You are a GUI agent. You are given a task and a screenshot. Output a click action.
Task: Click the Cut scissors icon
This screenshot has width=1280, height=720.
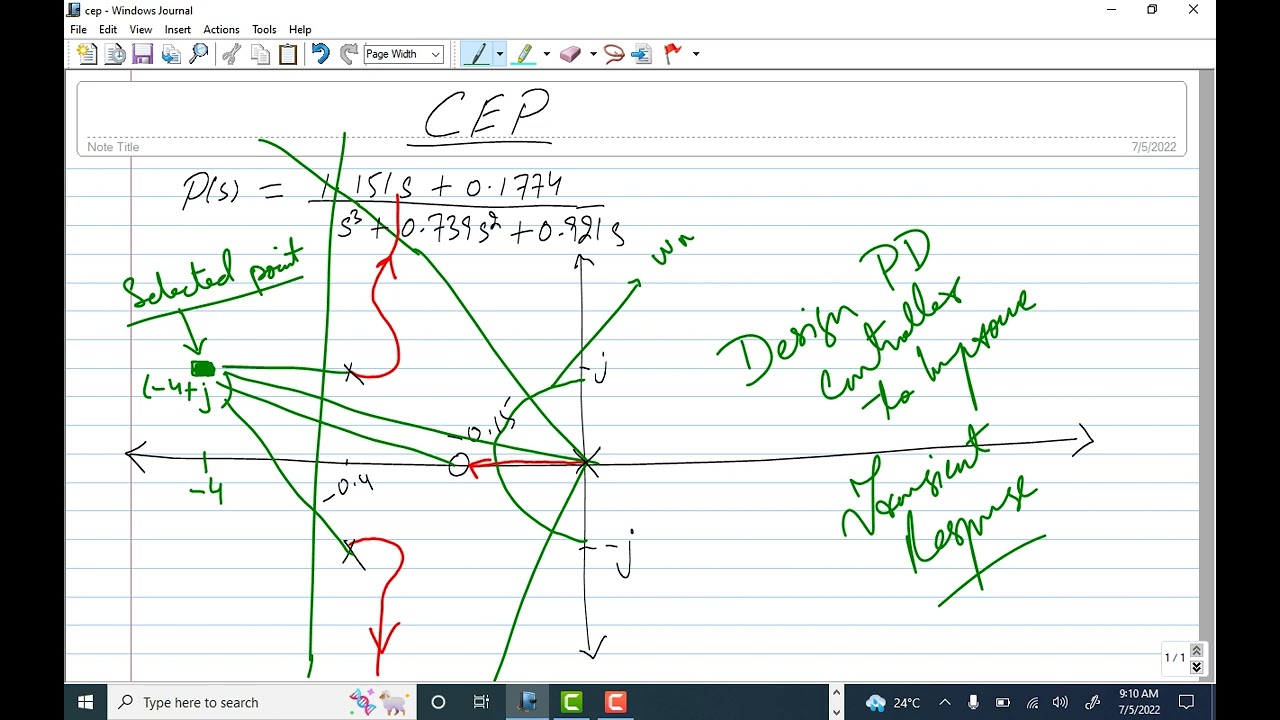click(232, 54)
